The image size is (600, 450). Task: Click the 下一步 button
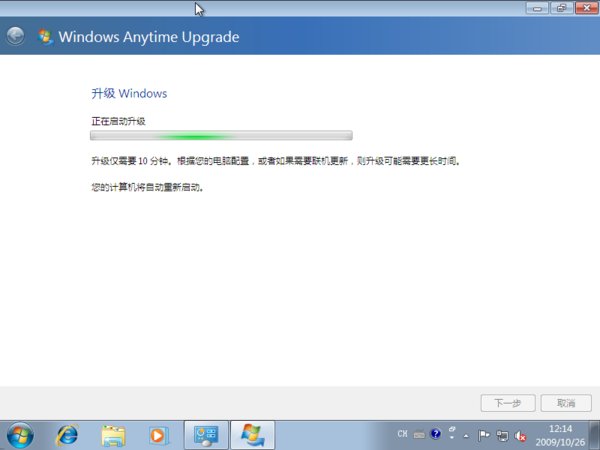tap(508, 403)
